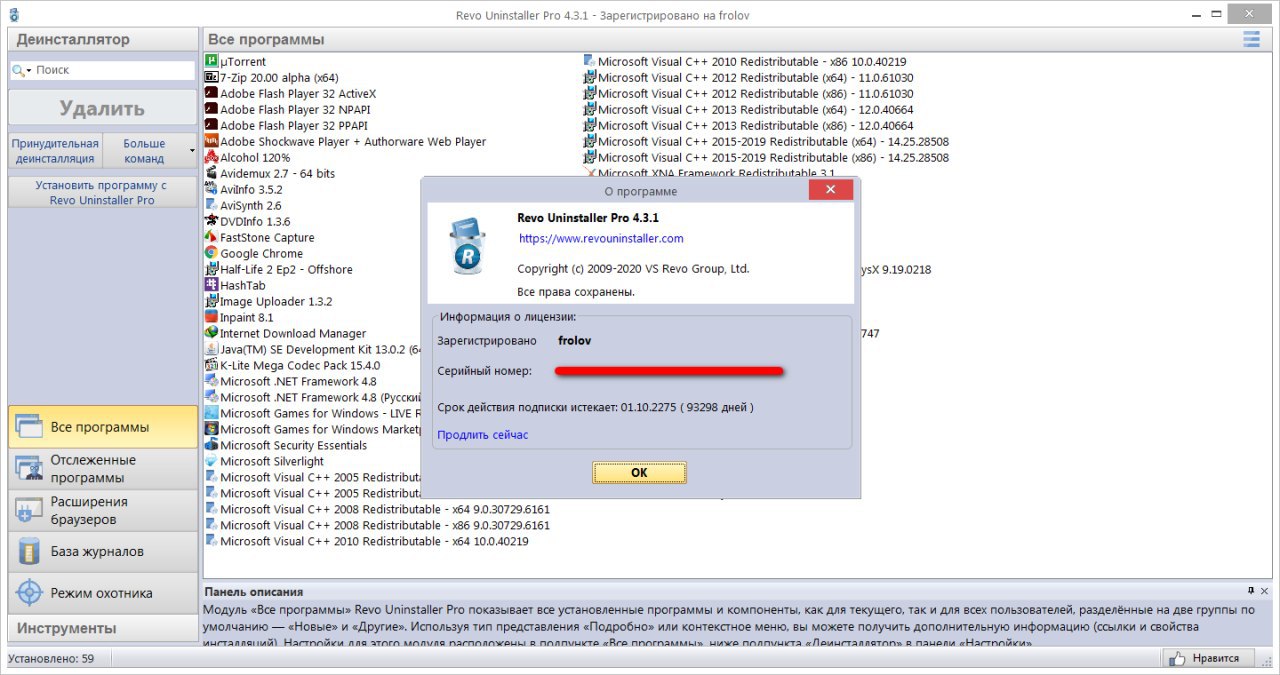Click the 7-Zip 20.00 alpha icon
This screenshot has width=1280, height=675.
(x=211, y=77)
